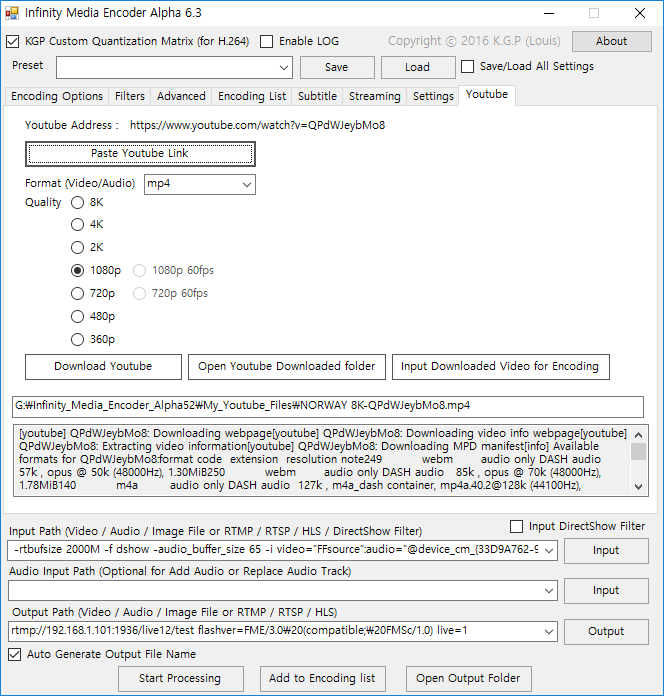The image size is (664, 696).
Task: Open the Subtitle tab
Action: pyautogui.click(x=317, y=96)
